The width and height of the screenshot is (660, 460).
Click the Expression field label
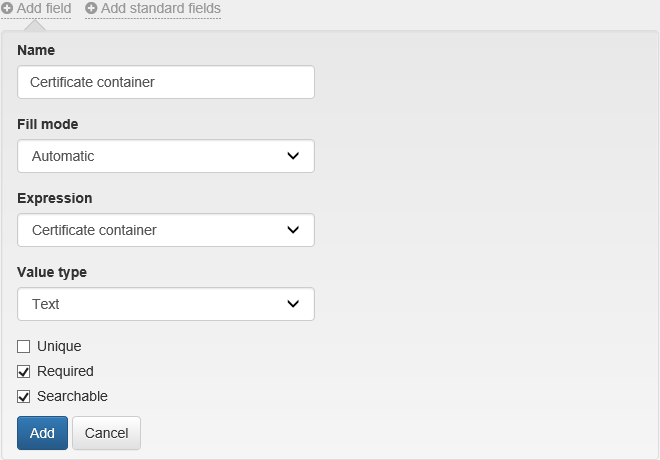[54, 198]
